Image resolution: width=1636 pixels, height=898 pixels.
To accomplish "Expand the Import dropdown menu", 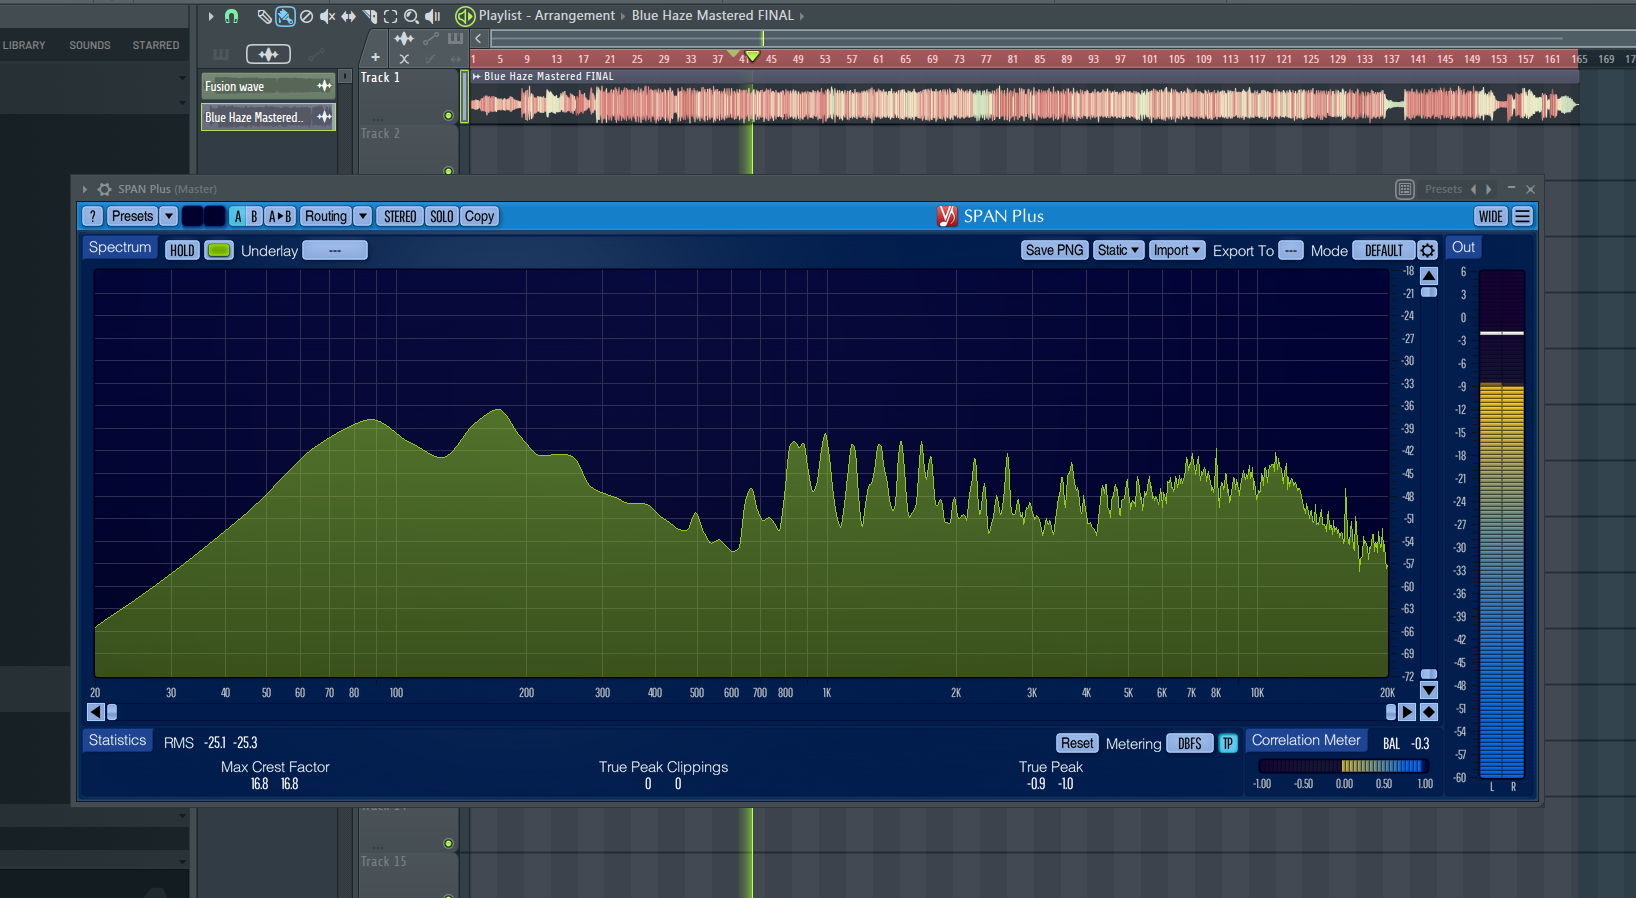I will (x=1176, y=251).
